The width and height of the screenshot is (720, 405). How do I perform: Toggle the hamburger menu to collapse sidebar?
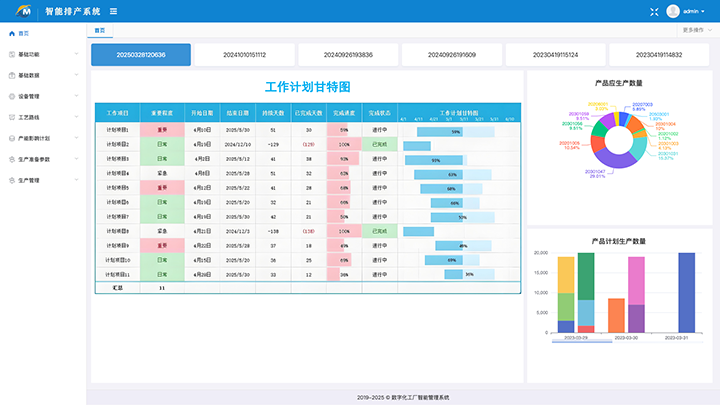(x=113, y=11)
